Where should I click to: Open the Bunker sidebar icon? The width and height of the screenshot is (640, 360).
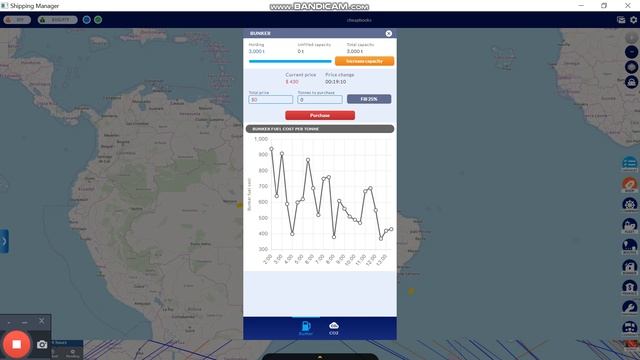(629, 267)
